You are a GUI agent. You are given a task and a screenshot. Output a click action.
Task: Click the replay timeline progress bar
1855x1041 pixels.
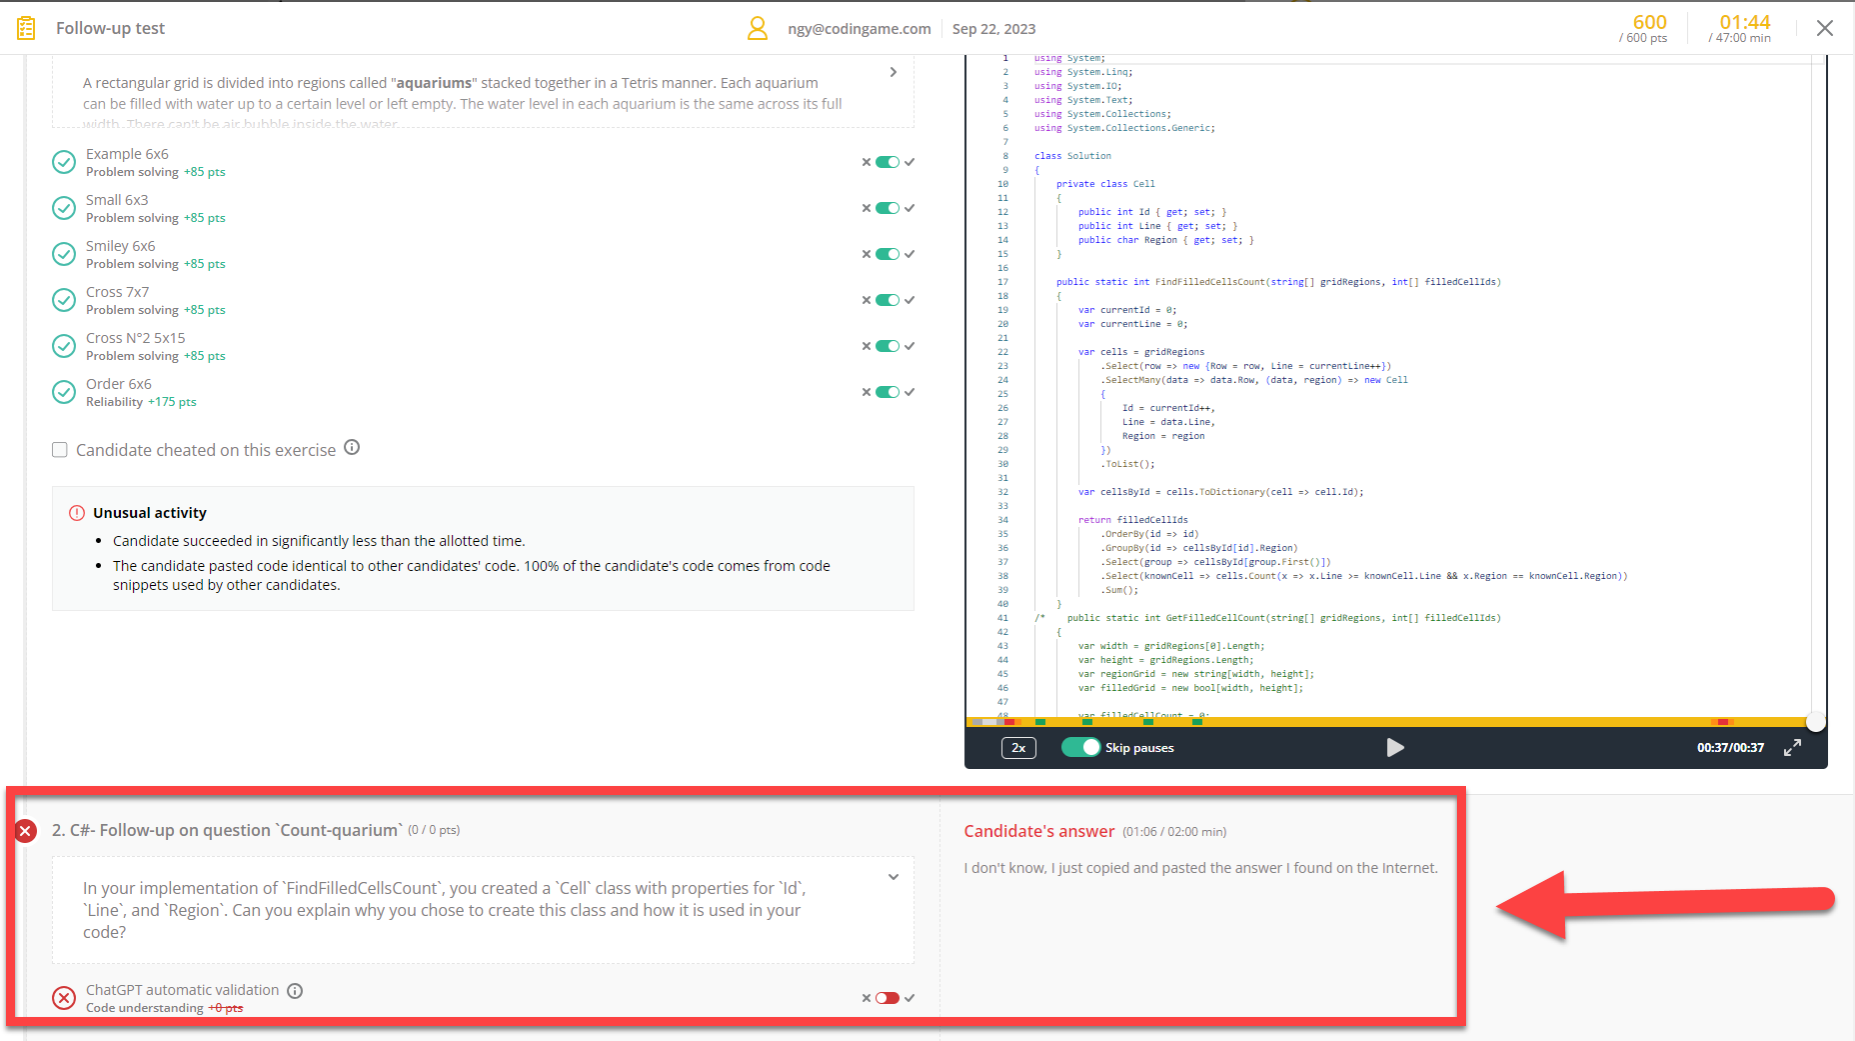pos(1390,722)
